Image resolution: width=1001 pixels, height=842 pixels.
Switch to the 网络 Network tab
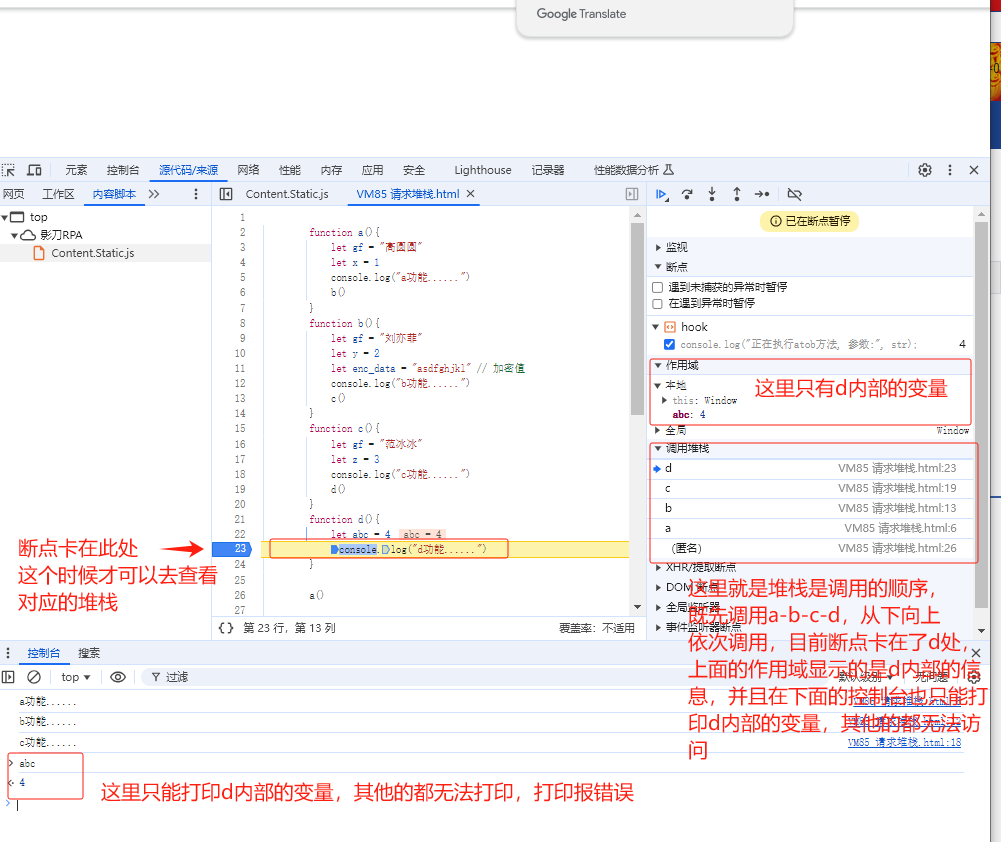click(248, 170)
